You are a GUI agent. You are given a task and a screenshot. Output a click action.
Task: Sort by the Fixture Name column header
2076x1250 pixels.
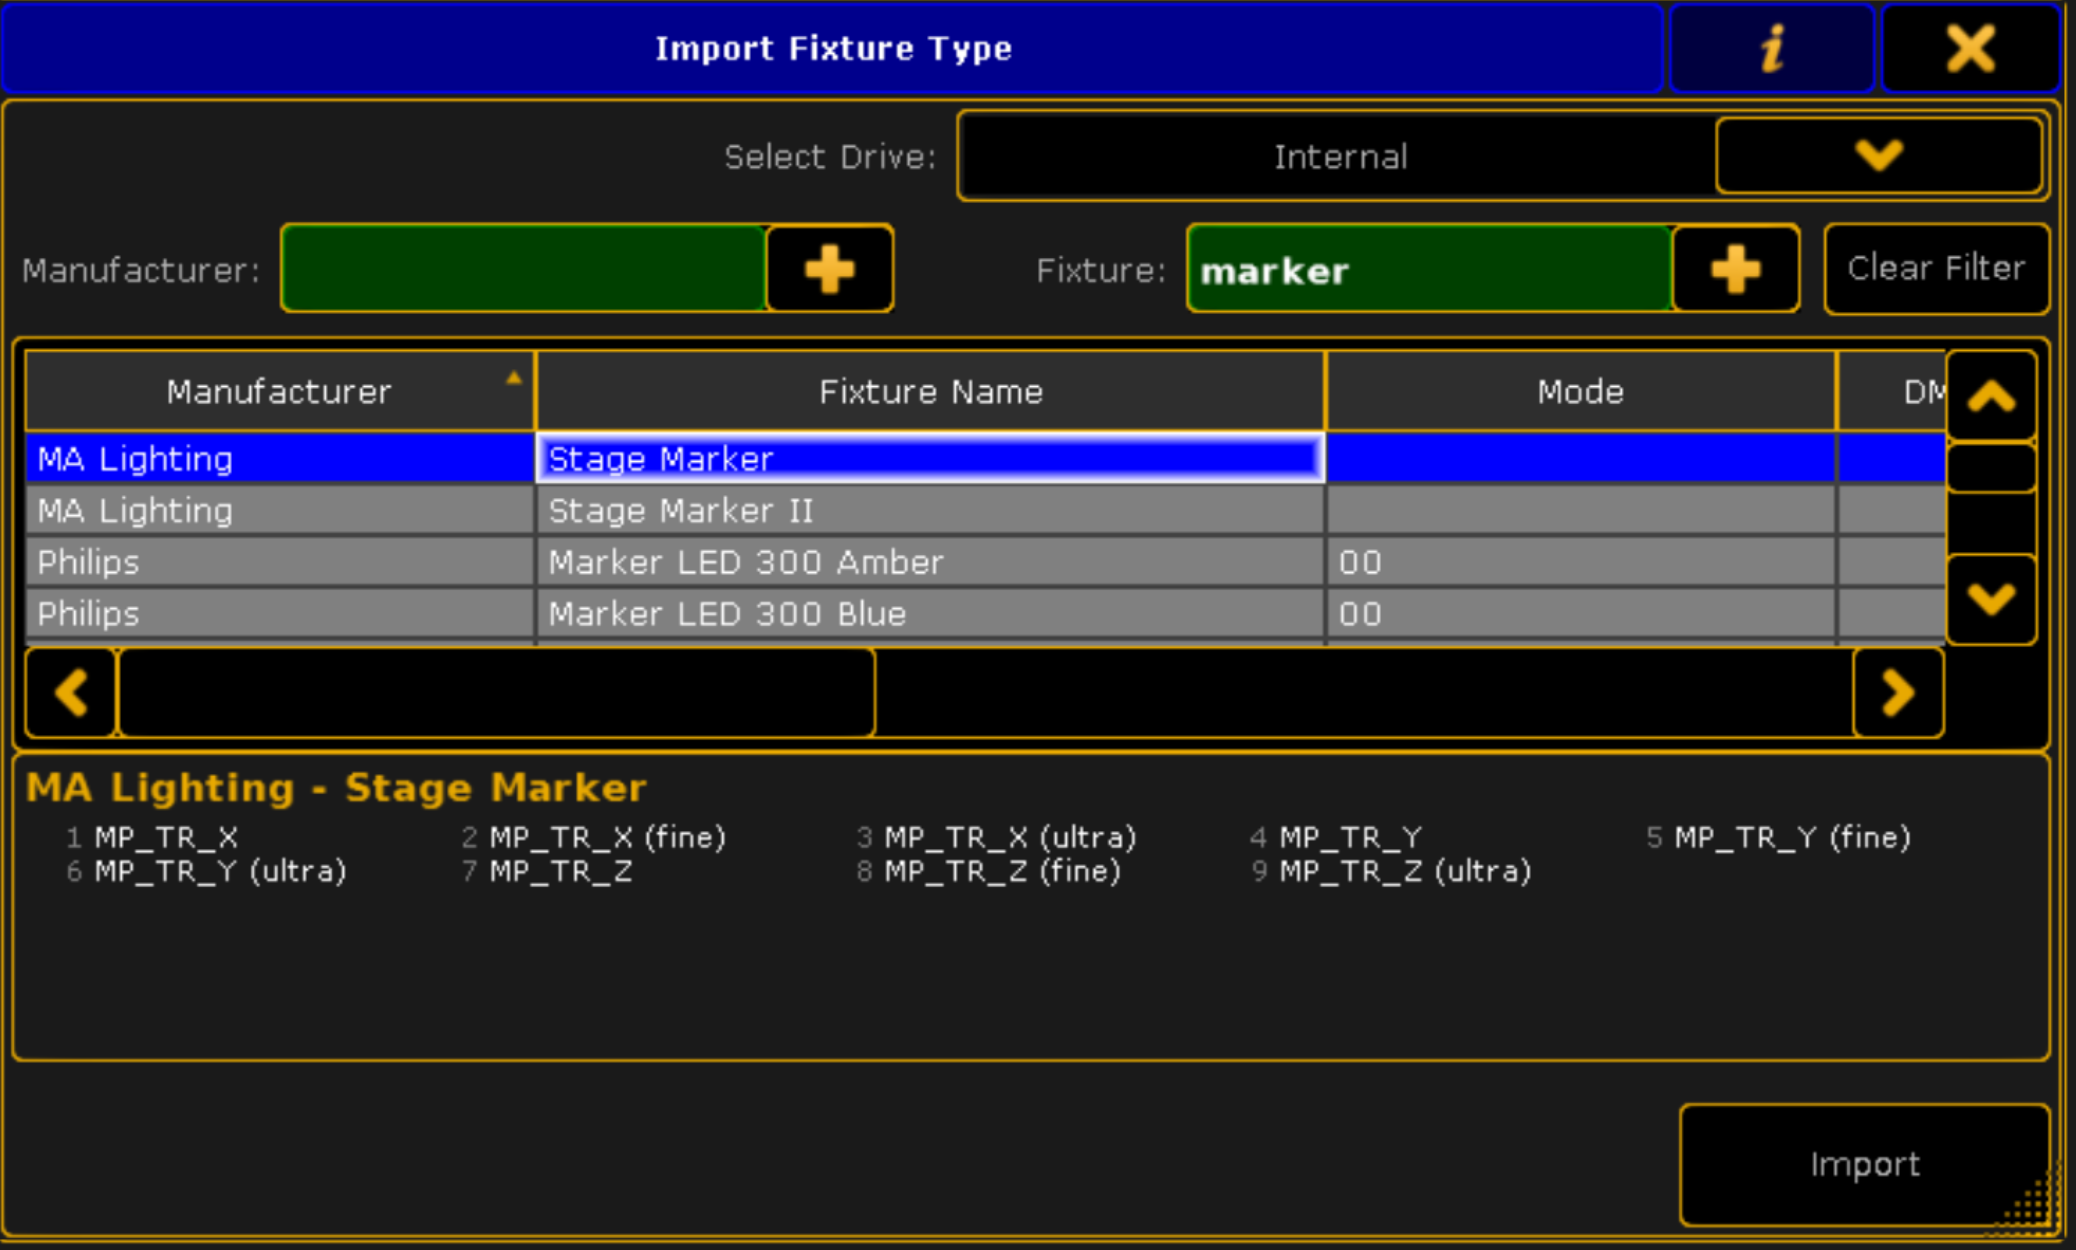click(x=930, y=391)
